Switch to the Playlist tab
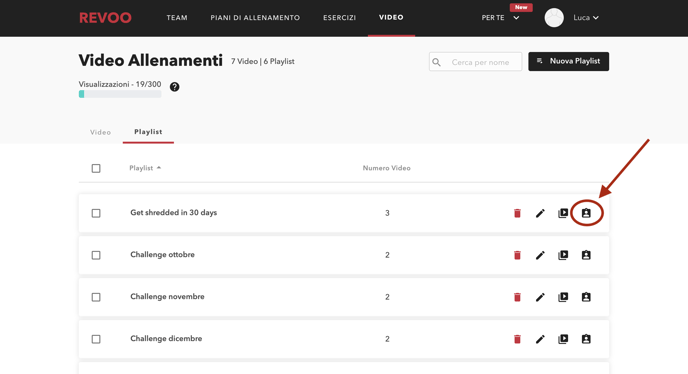 148,132
